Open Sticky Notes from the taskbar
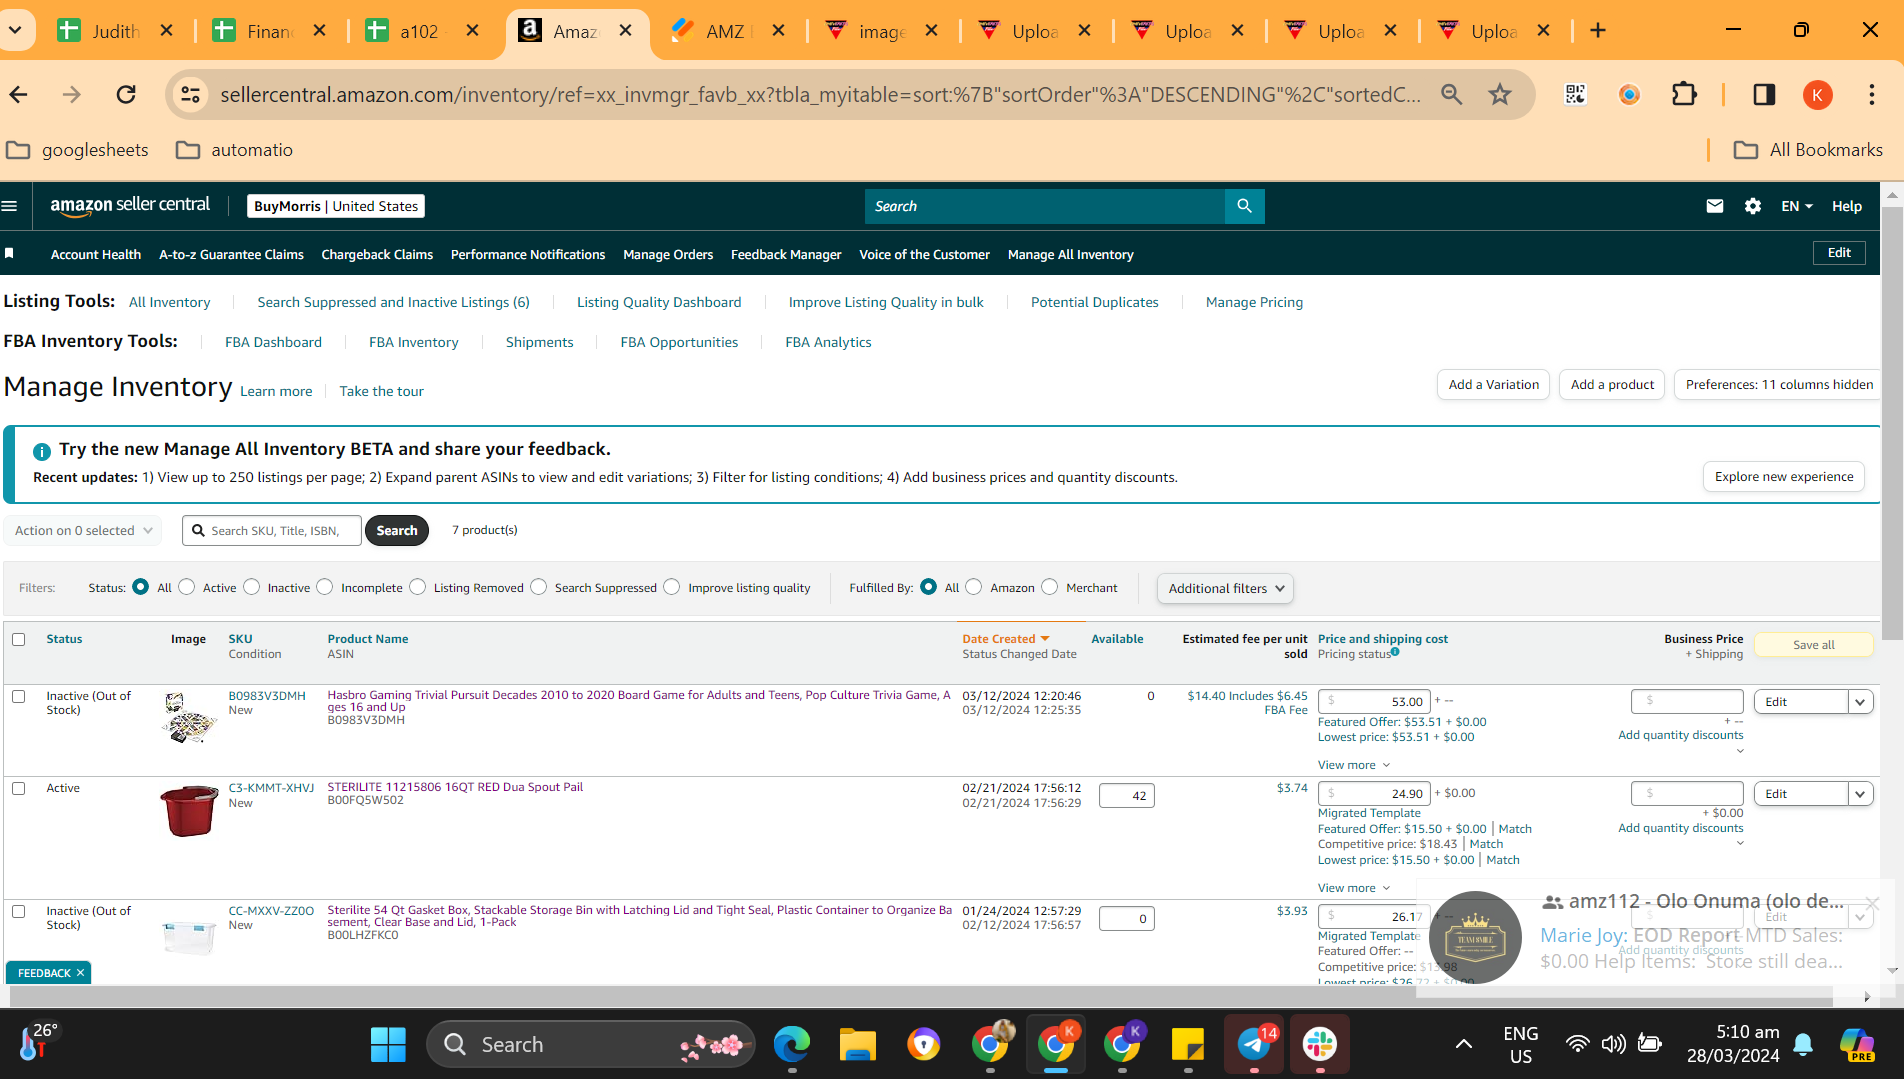Screen dimensions: 1904x1079 pos(1187,1045)
